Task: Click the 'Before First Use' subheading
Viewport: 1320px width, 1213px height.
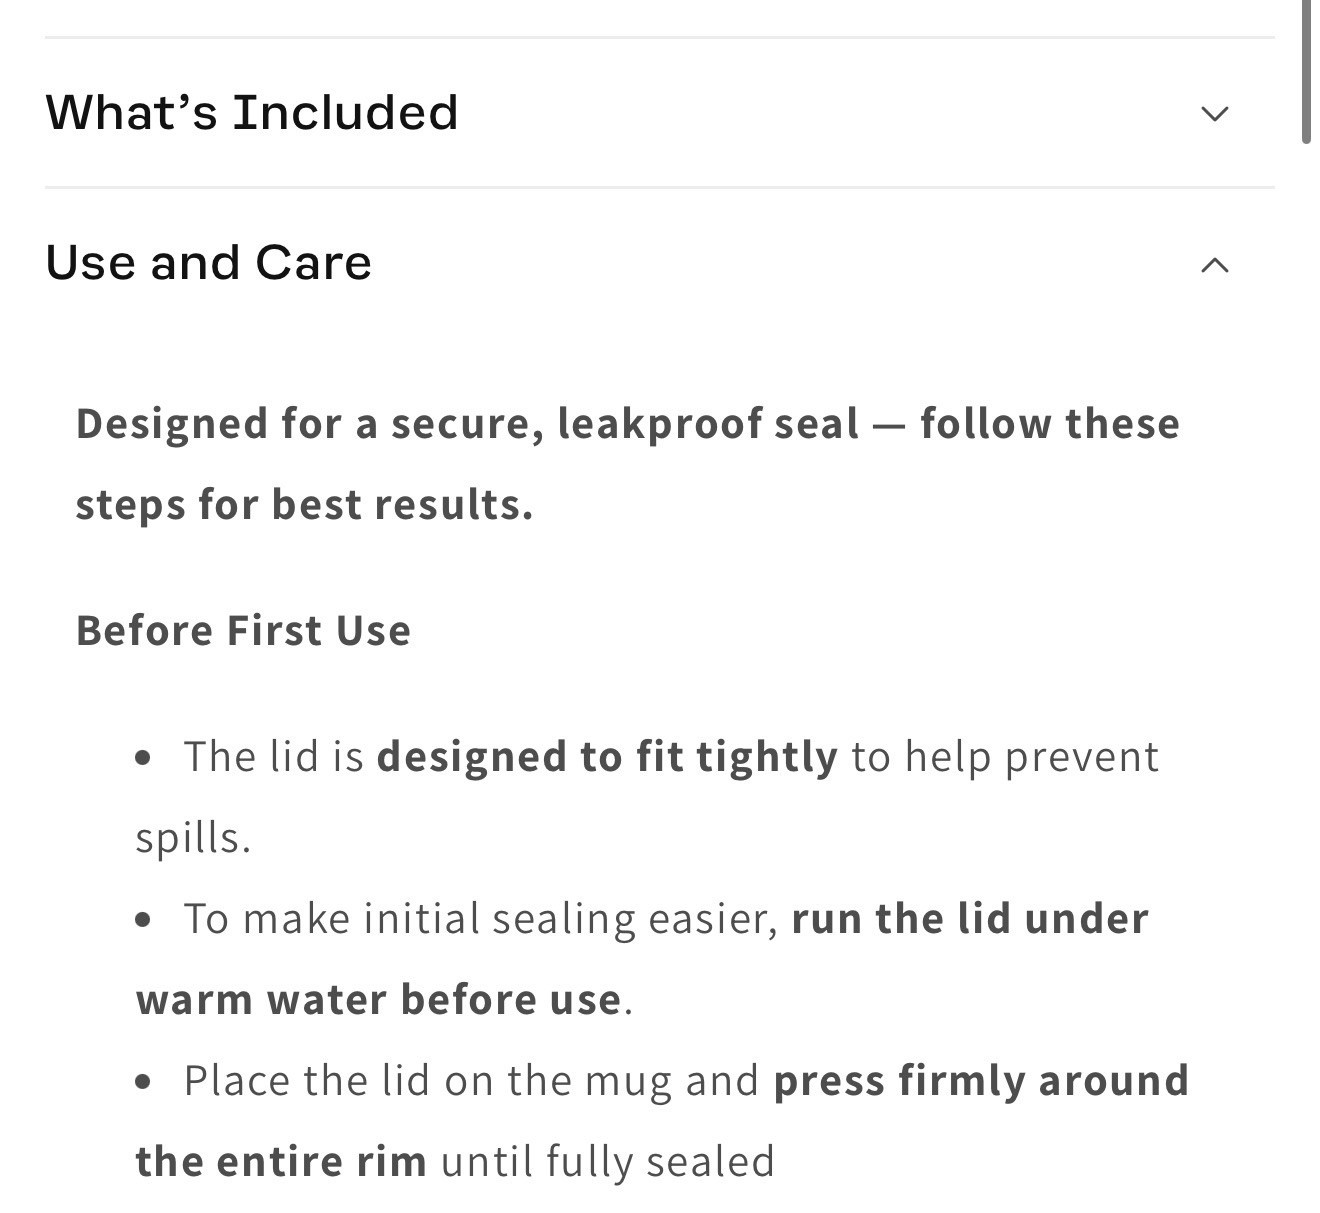Action: (243, 631)
